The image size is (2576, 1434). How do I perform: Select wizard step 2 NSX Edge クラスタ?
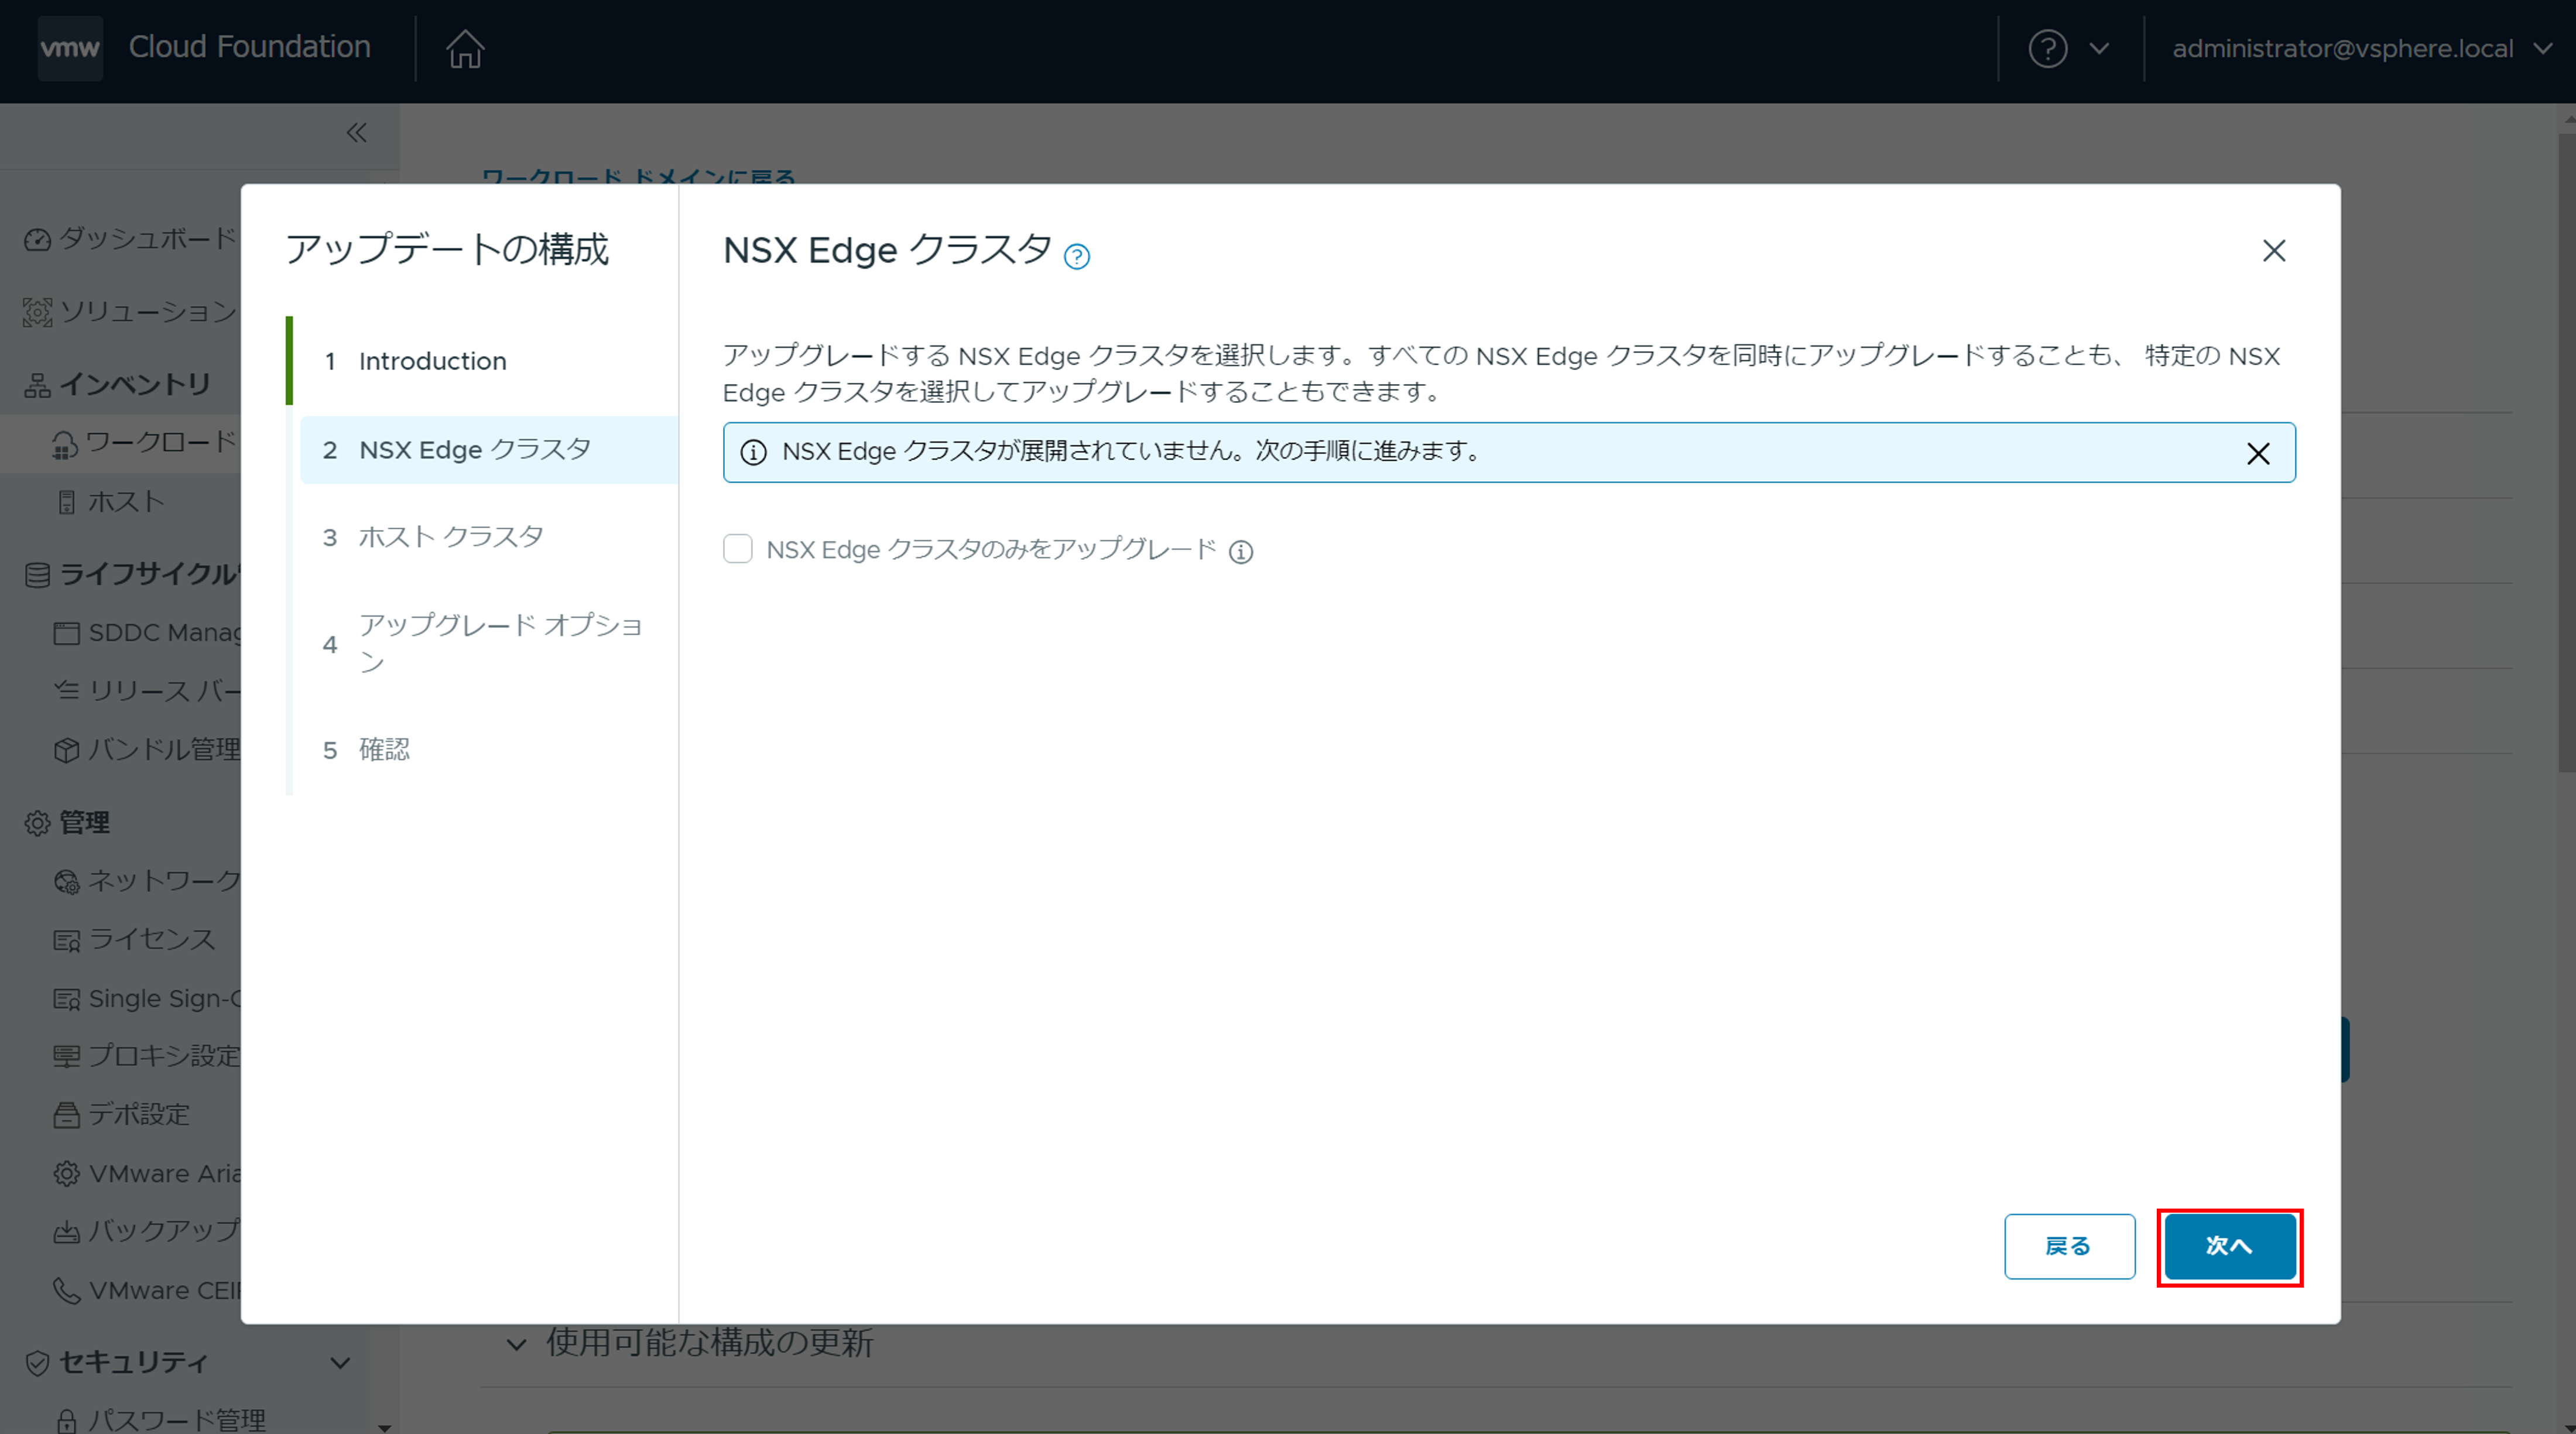tap(489, 449)
